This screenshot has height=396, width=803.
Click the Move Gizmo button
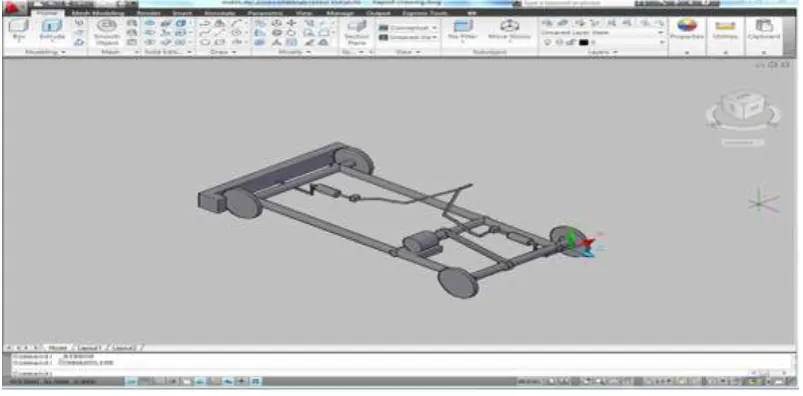click(509, 31)
